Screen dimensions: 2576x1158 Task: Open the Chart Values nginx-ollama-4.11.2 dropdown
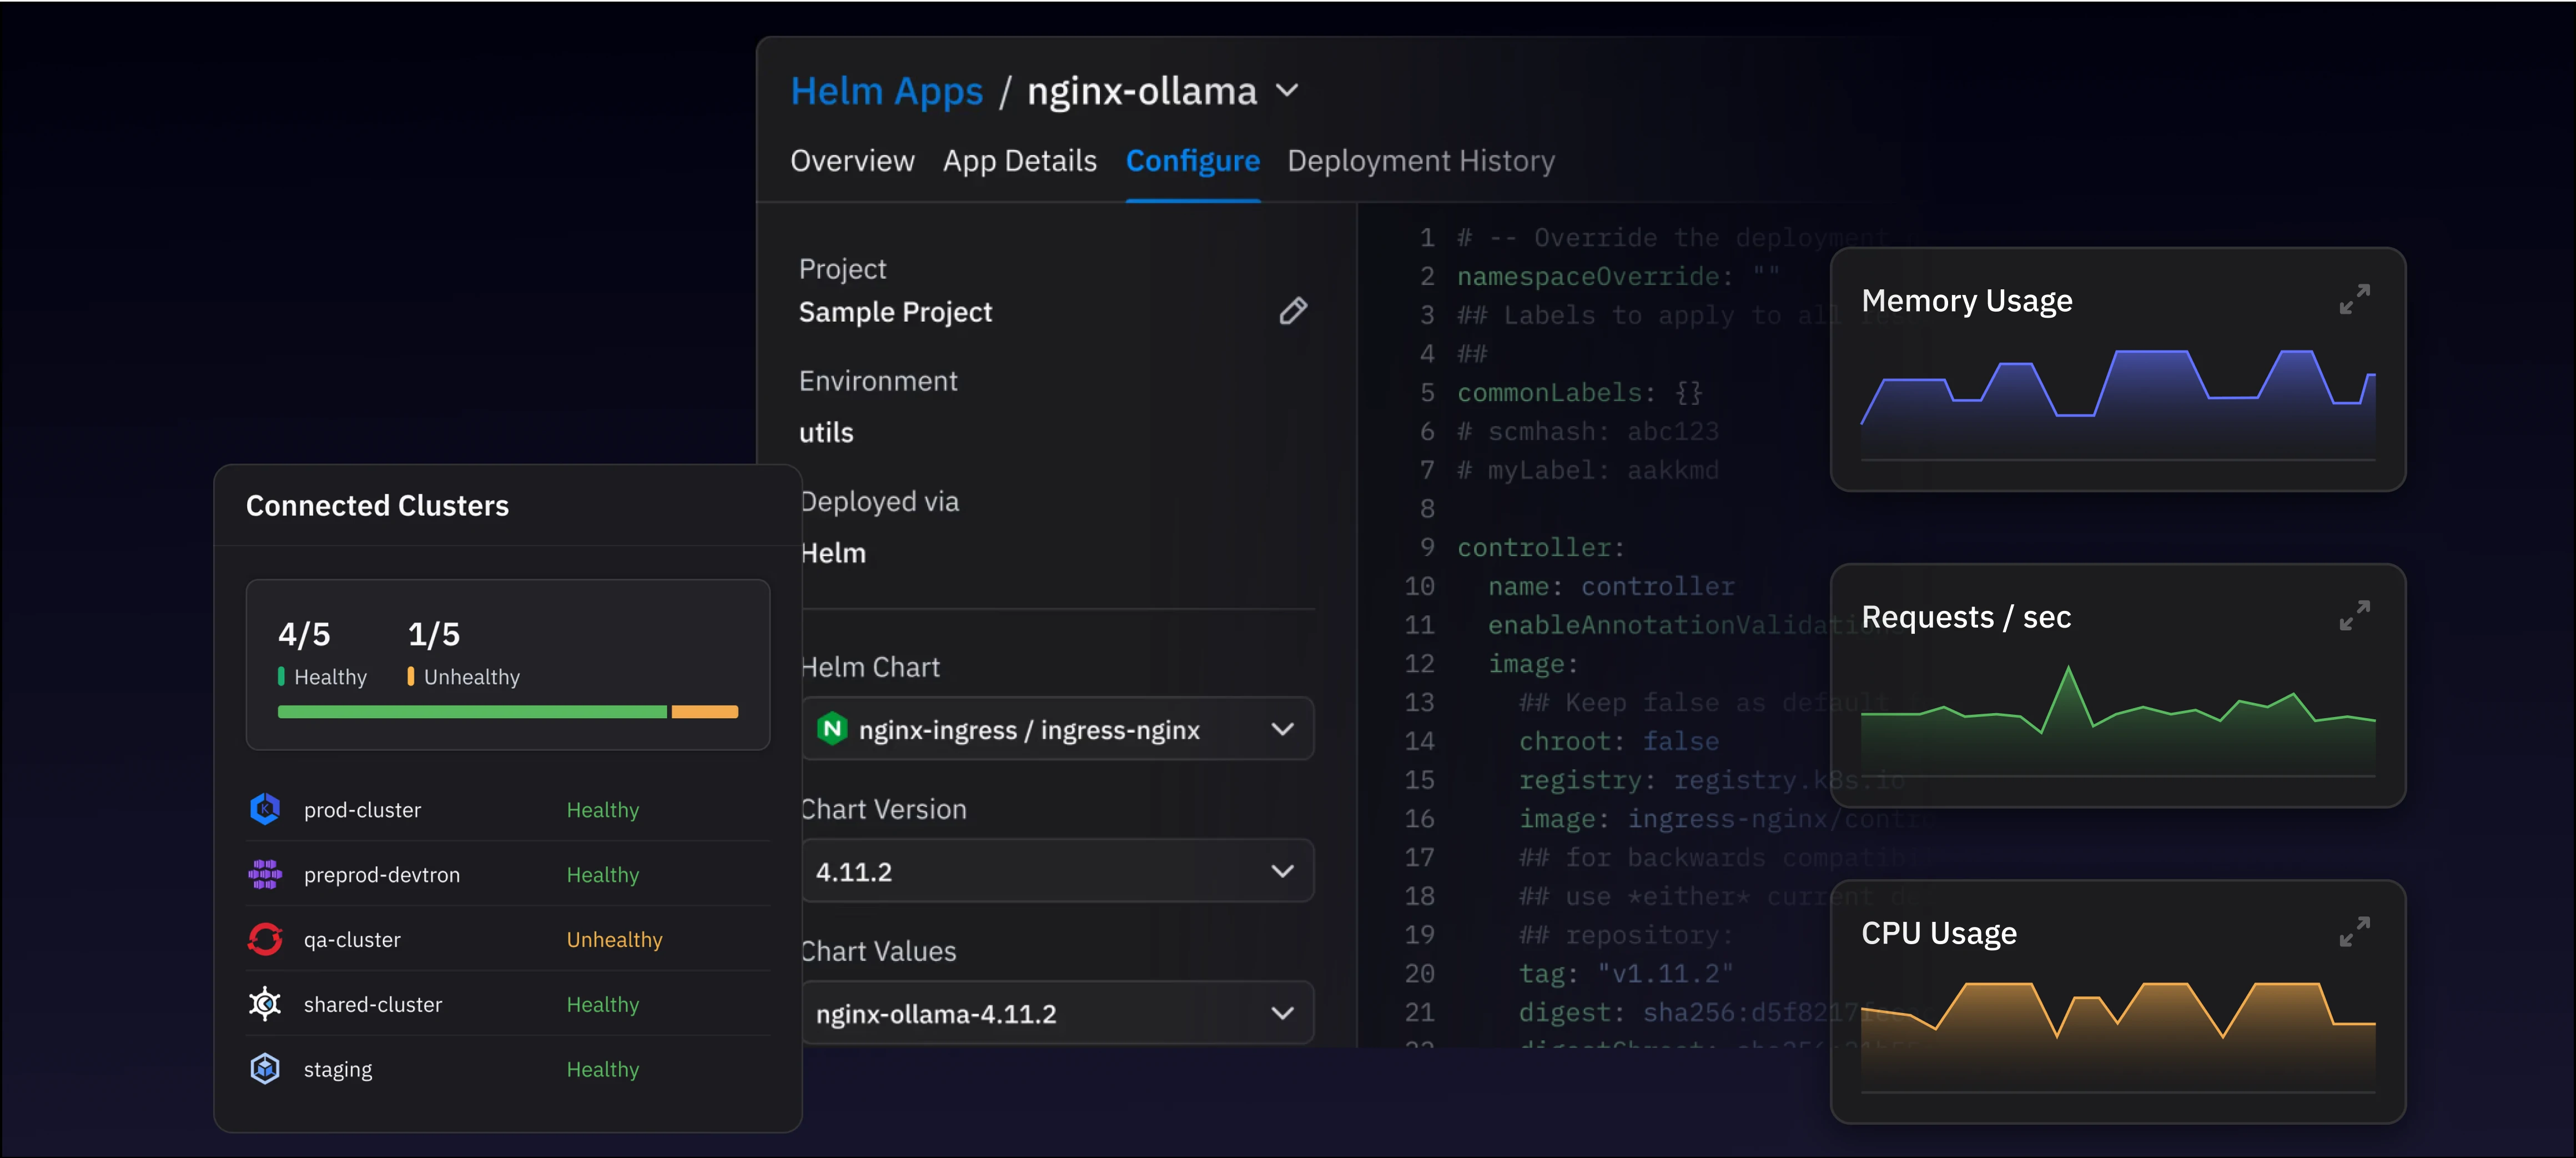(x=1282, y=1013)
